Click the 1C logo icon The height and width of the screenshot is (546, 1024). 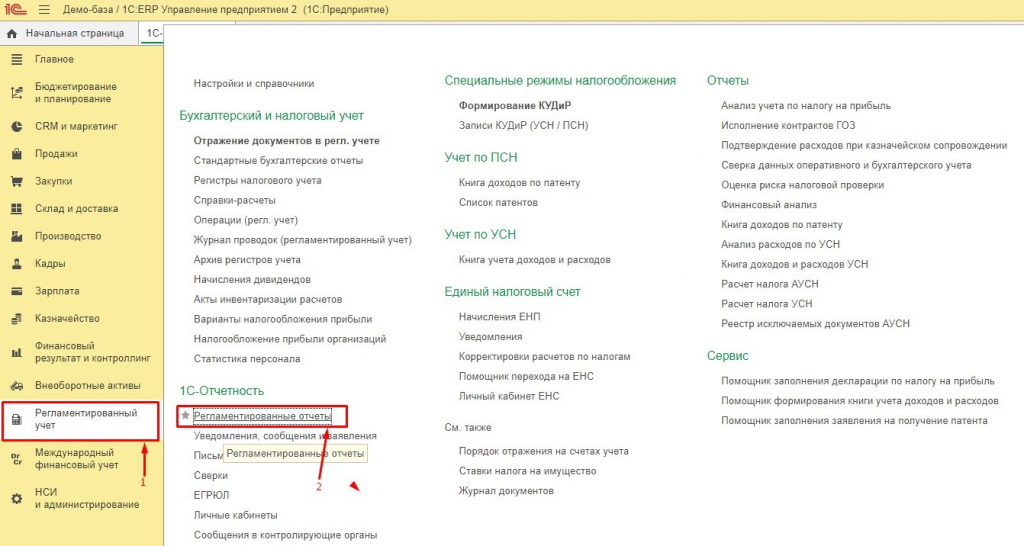coord(16,10)
